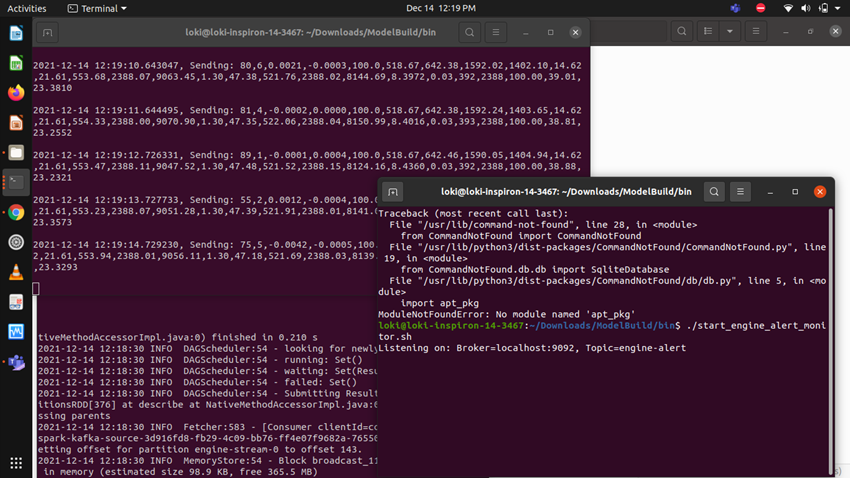Image resolution: width=850 pixels, height=478 pixels.
Task: Launch LibreOffice Impress from the dock
Action: click(x=16, y=122)
